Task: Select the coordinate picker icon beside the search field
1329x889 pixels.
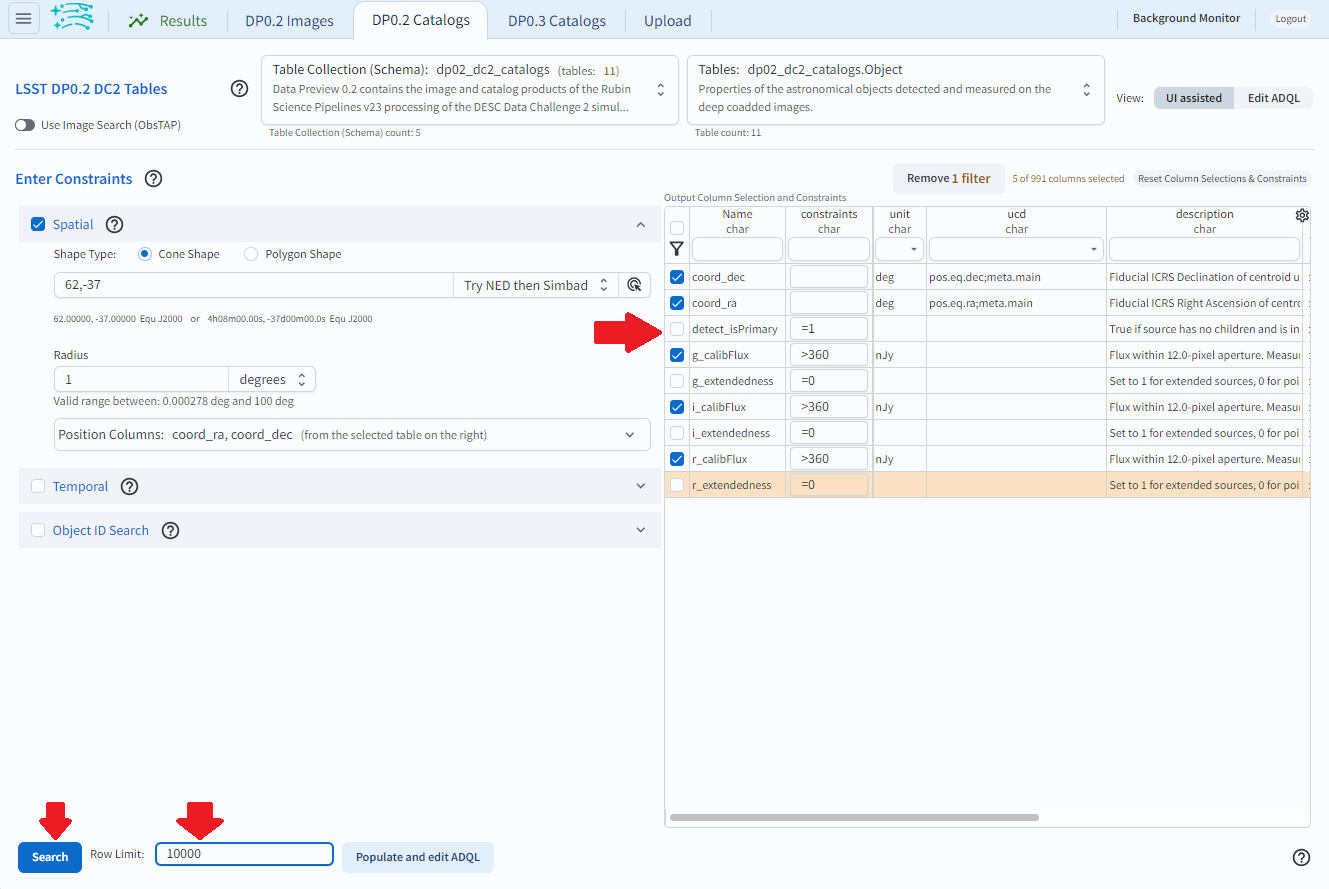Action: [x=635, y=285]
